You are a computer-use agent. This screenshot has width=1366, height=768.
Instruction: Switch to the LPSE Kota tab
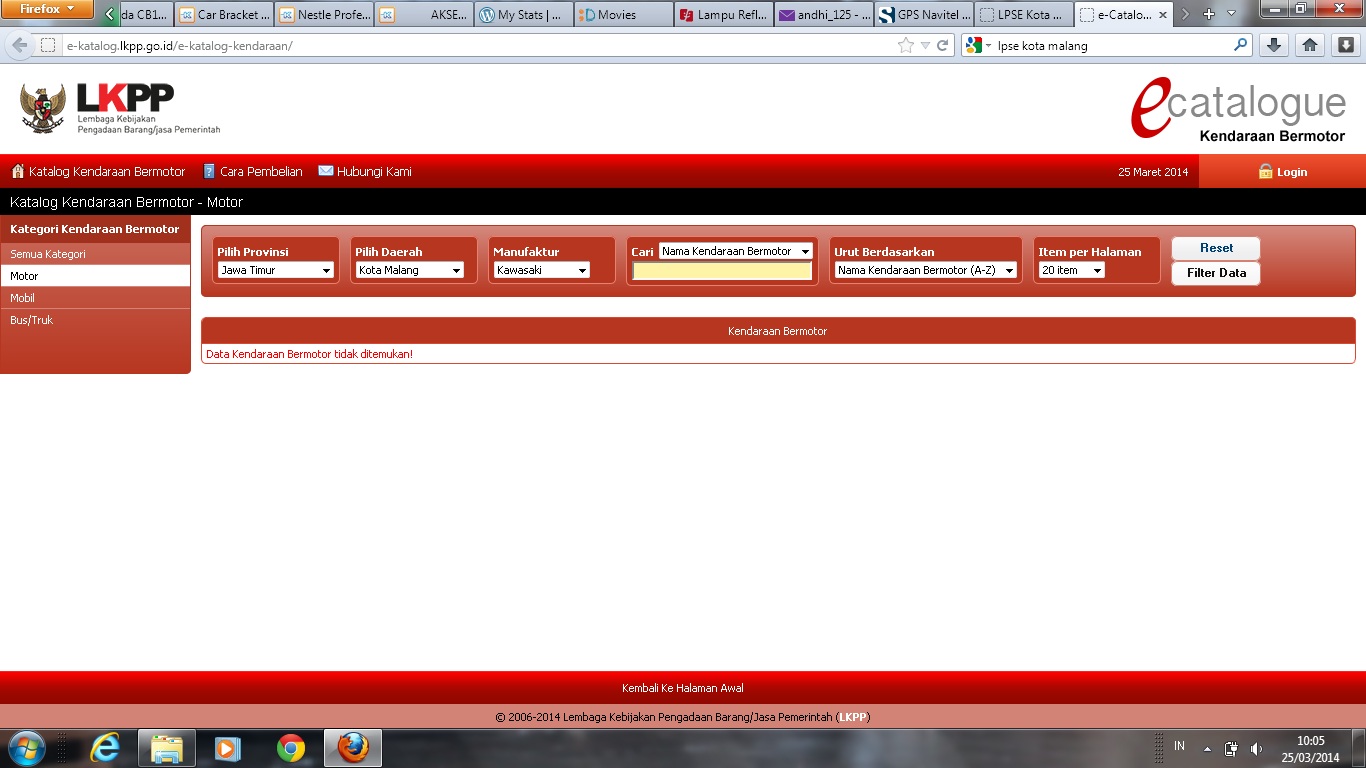(1023, 15)
